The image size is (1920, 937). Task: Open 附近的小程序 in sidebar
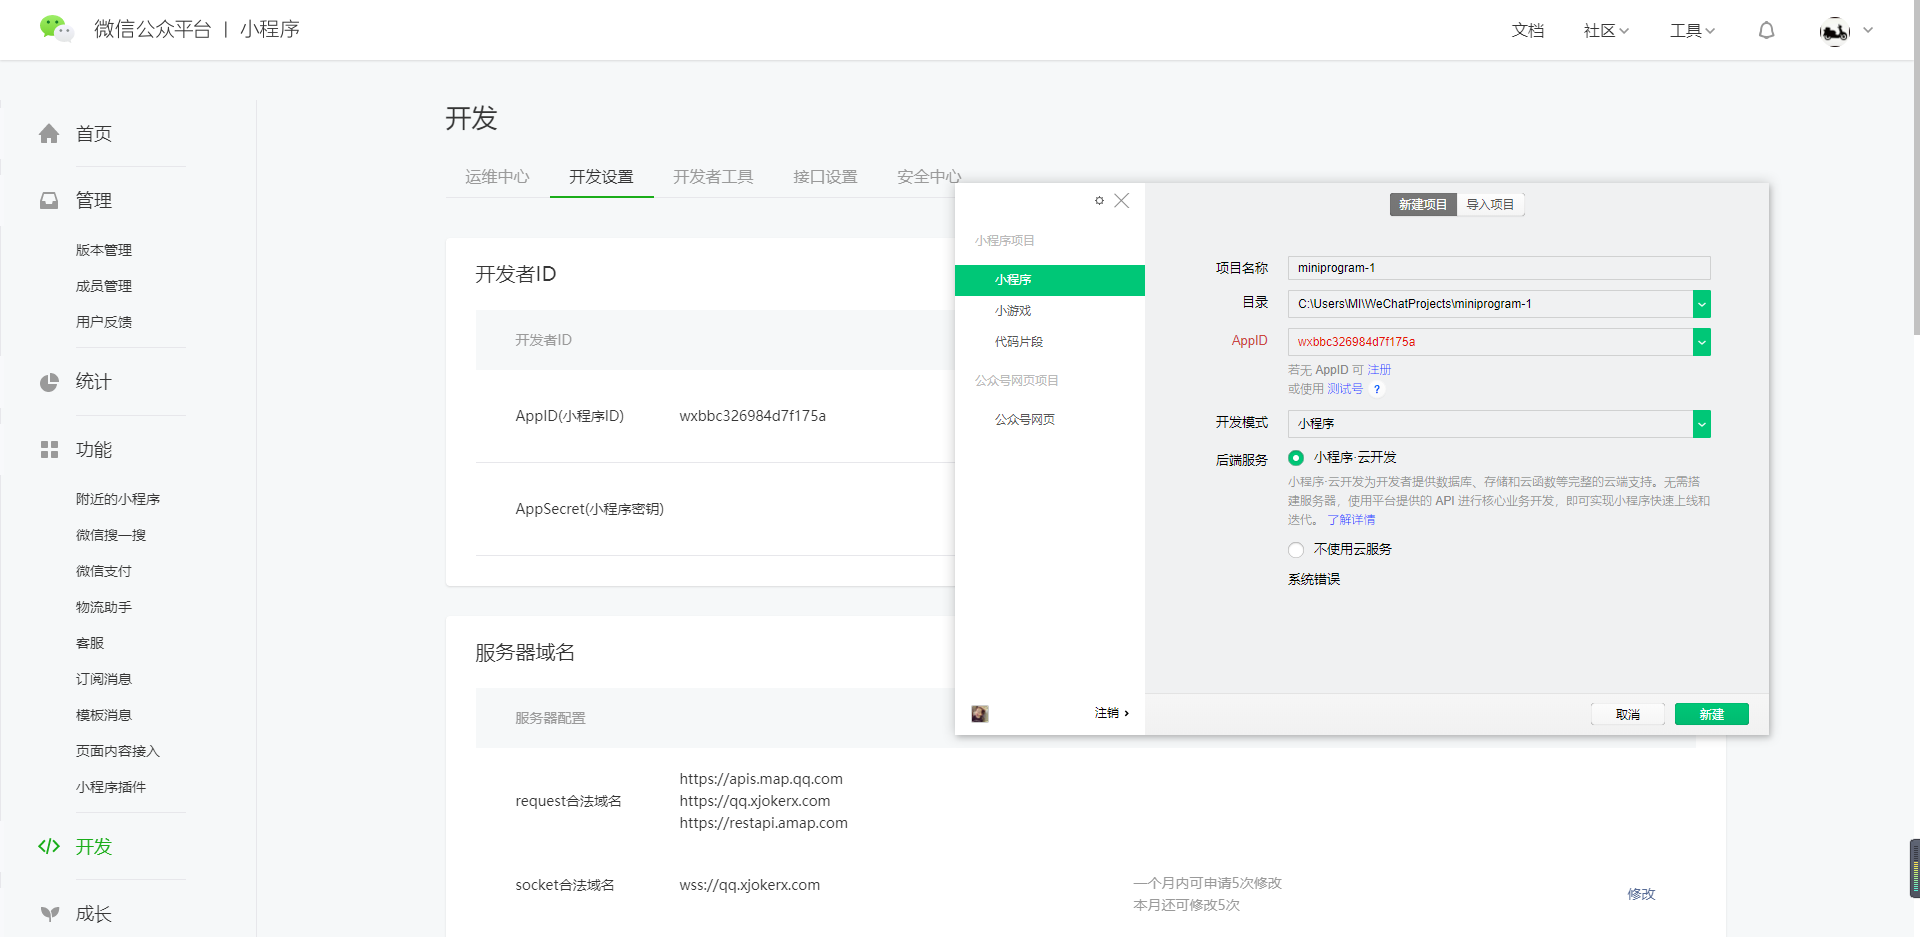(118, 499)
